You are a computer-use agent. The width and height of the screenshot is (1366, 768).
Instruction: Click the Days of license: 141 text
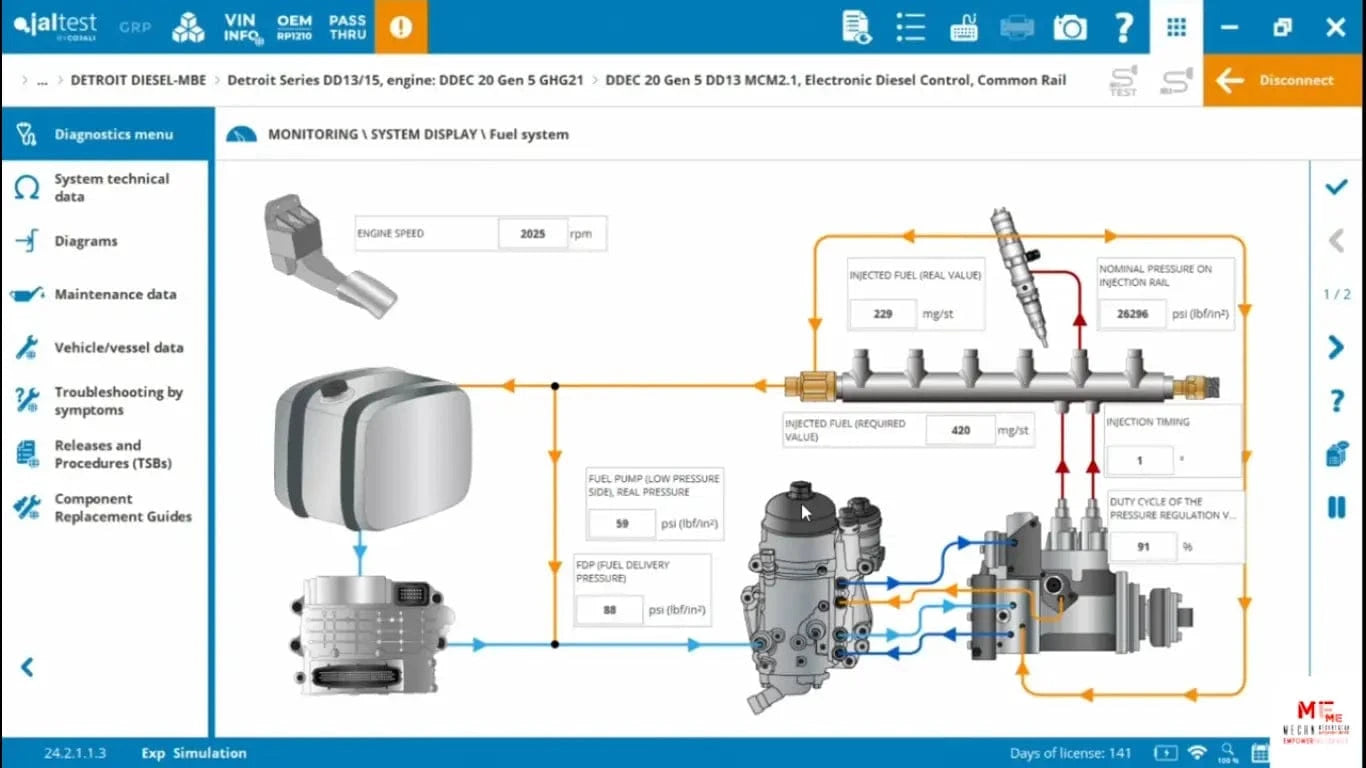click(1070, 753)
